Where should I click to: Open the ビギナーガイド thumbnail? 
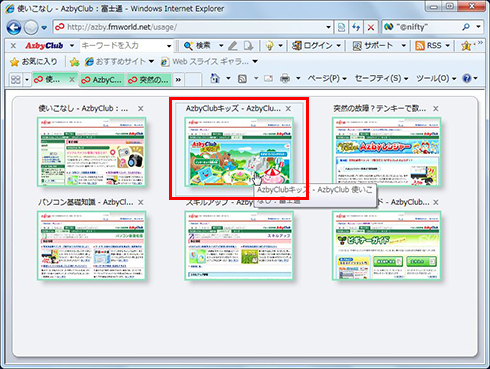click(387, 245)
